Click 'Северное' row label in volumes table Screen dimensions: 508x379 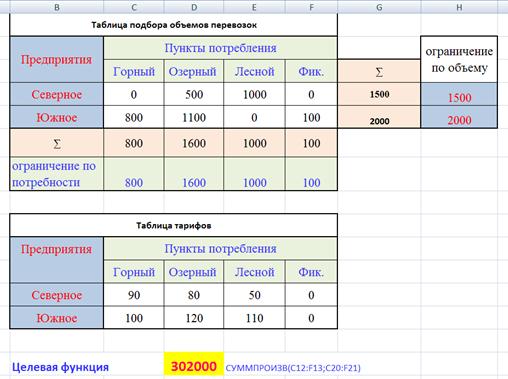(x=57, y=94)
